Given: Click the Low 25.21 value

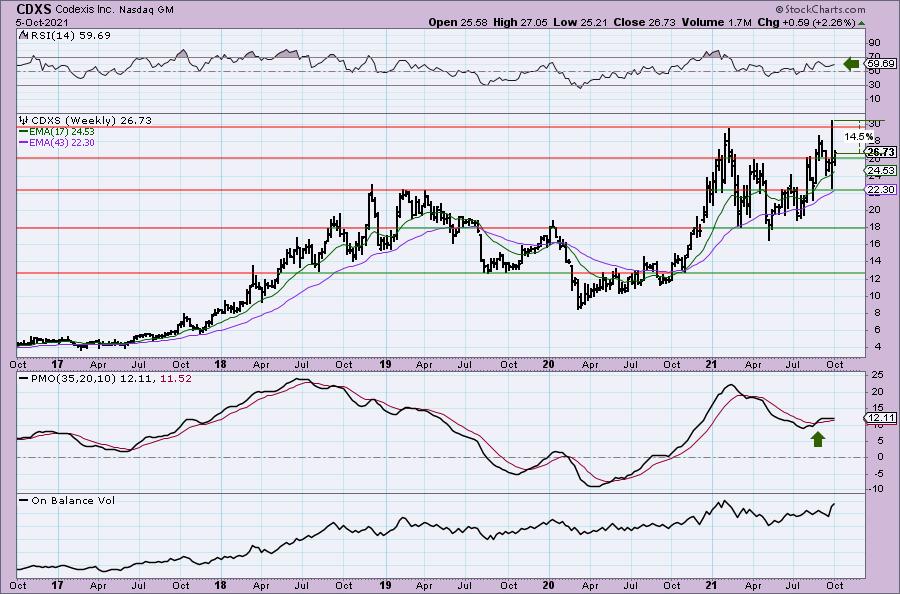Looking at the screenshot, I should tap(581, 22).
